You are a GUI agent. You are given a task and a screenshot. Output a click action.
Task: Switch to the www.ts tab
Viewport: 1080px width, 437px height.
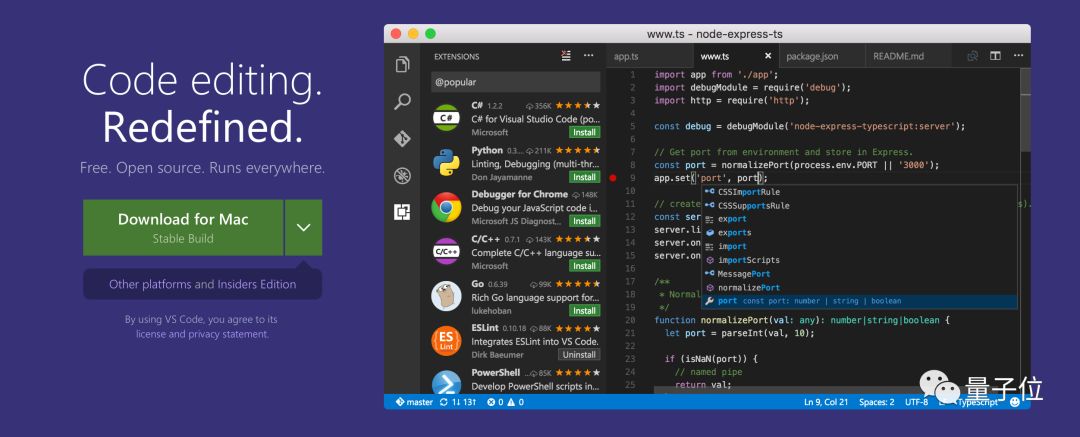(x=734, y=57)
